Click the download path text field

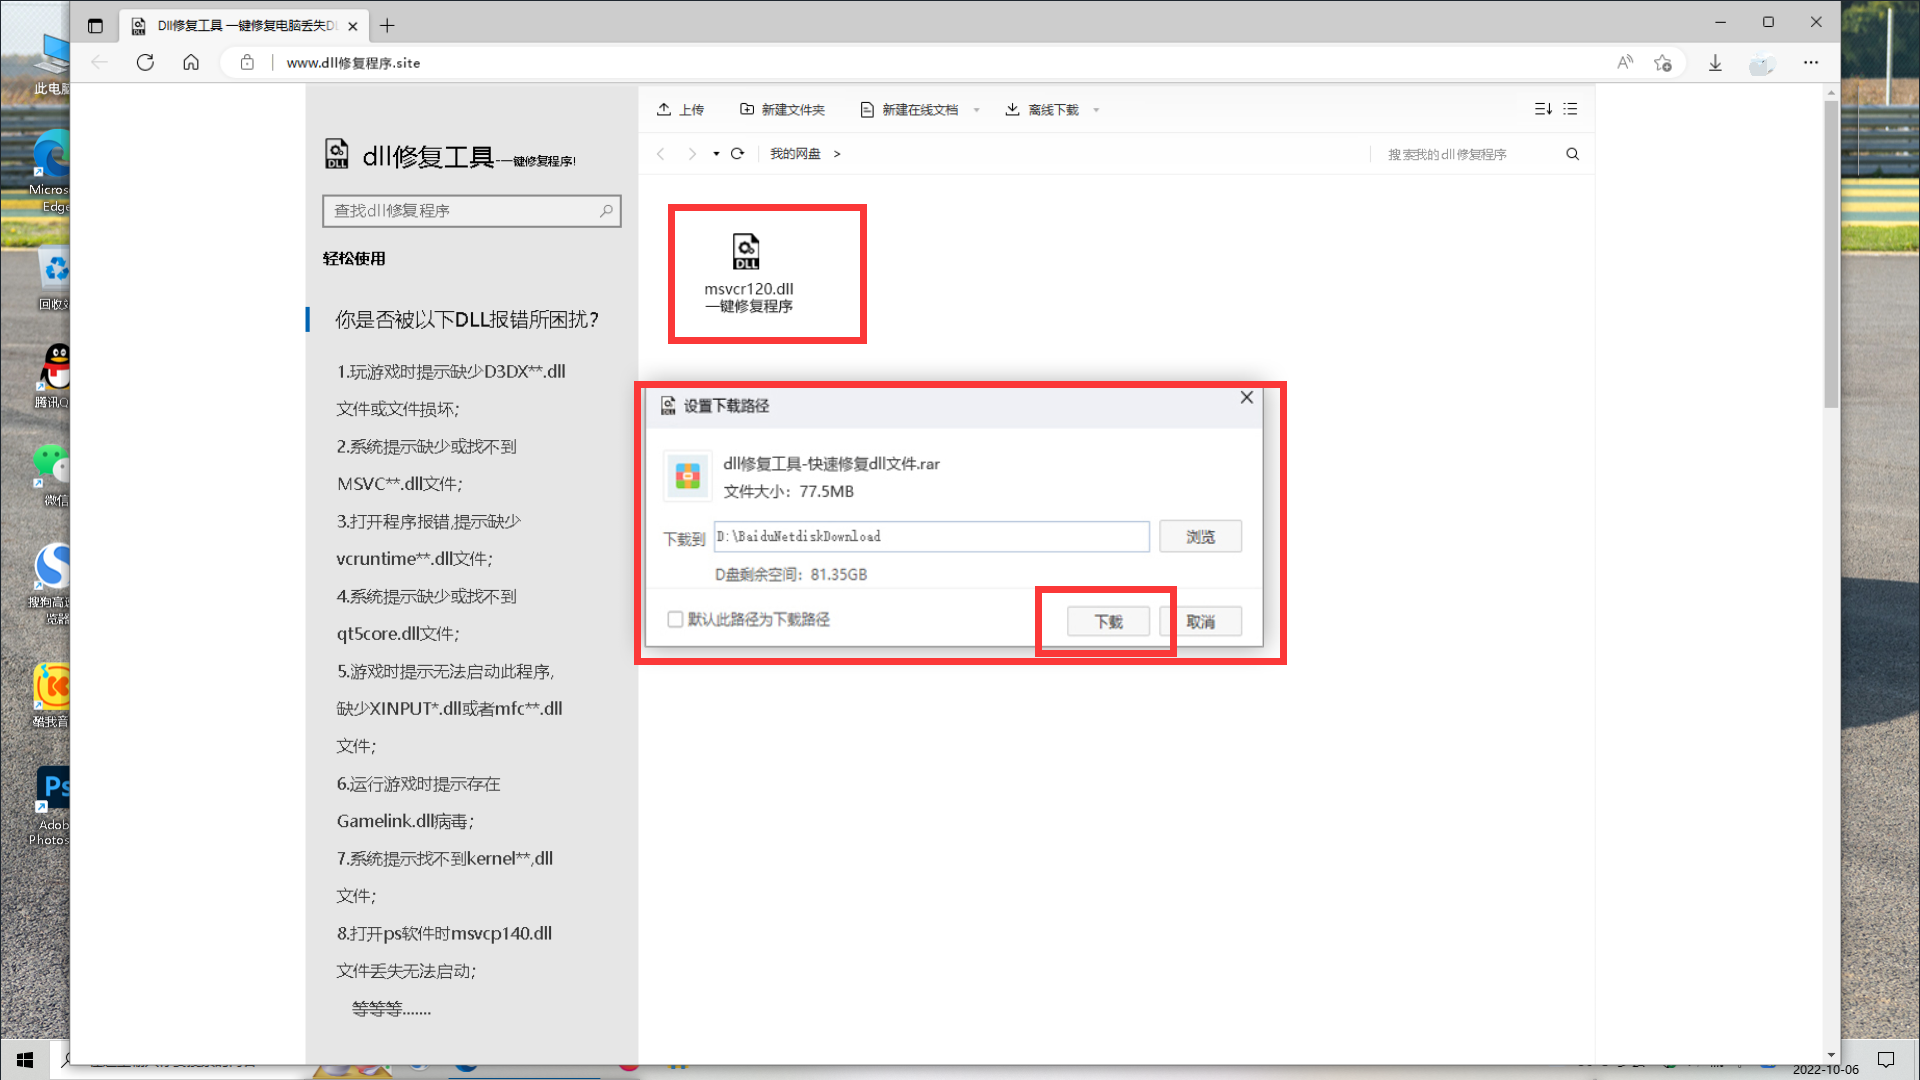coord(931,537)
